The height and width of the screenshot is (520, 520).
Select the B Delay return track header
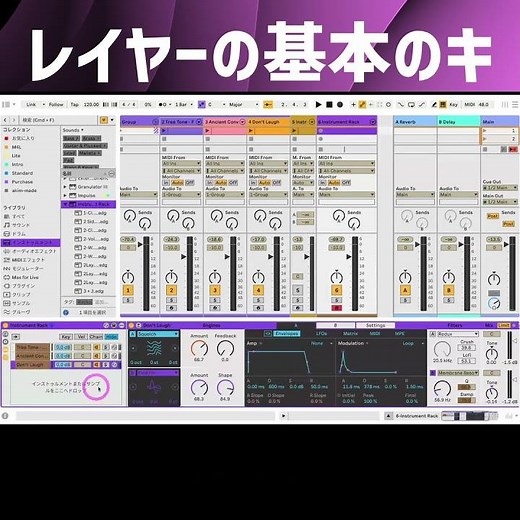(x=459, y=122)
